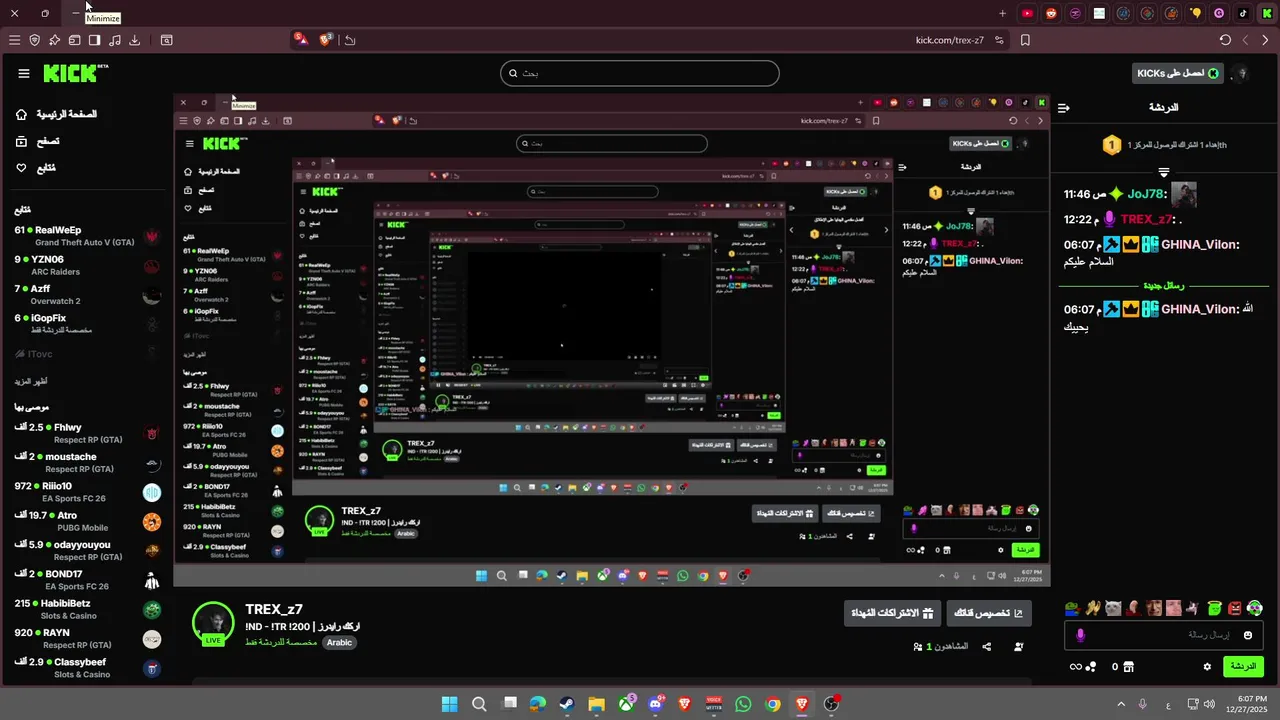Bookmark this page with bookmark icon
1280x720 pixels.
[x=1025, y=40]
